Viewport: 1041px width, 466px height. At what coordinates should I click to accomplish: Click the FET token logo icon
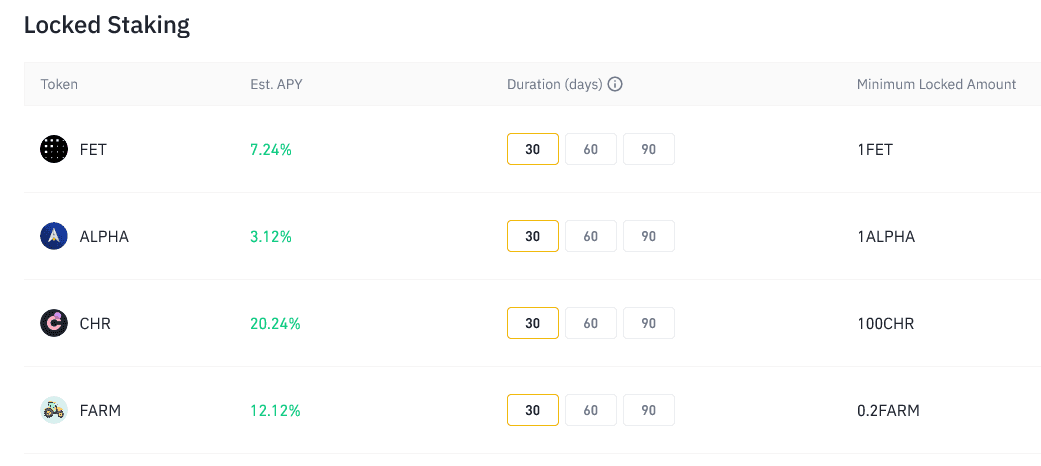click(x=54, y=149)
